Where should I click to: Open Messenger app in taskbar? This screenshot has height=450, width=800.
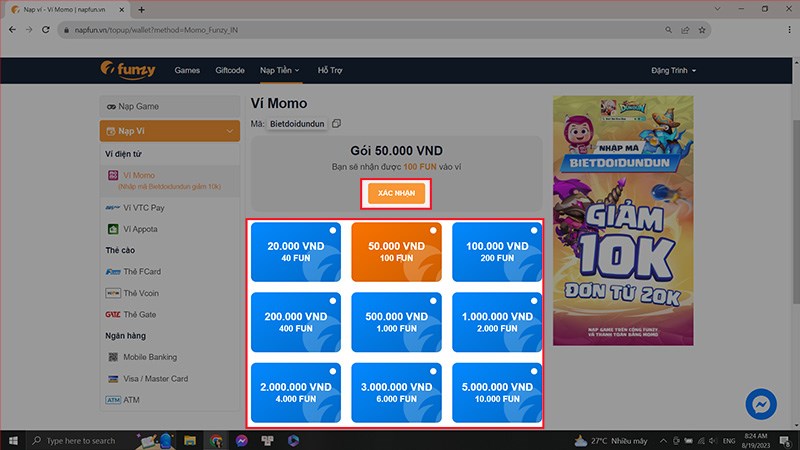point(242,440)
